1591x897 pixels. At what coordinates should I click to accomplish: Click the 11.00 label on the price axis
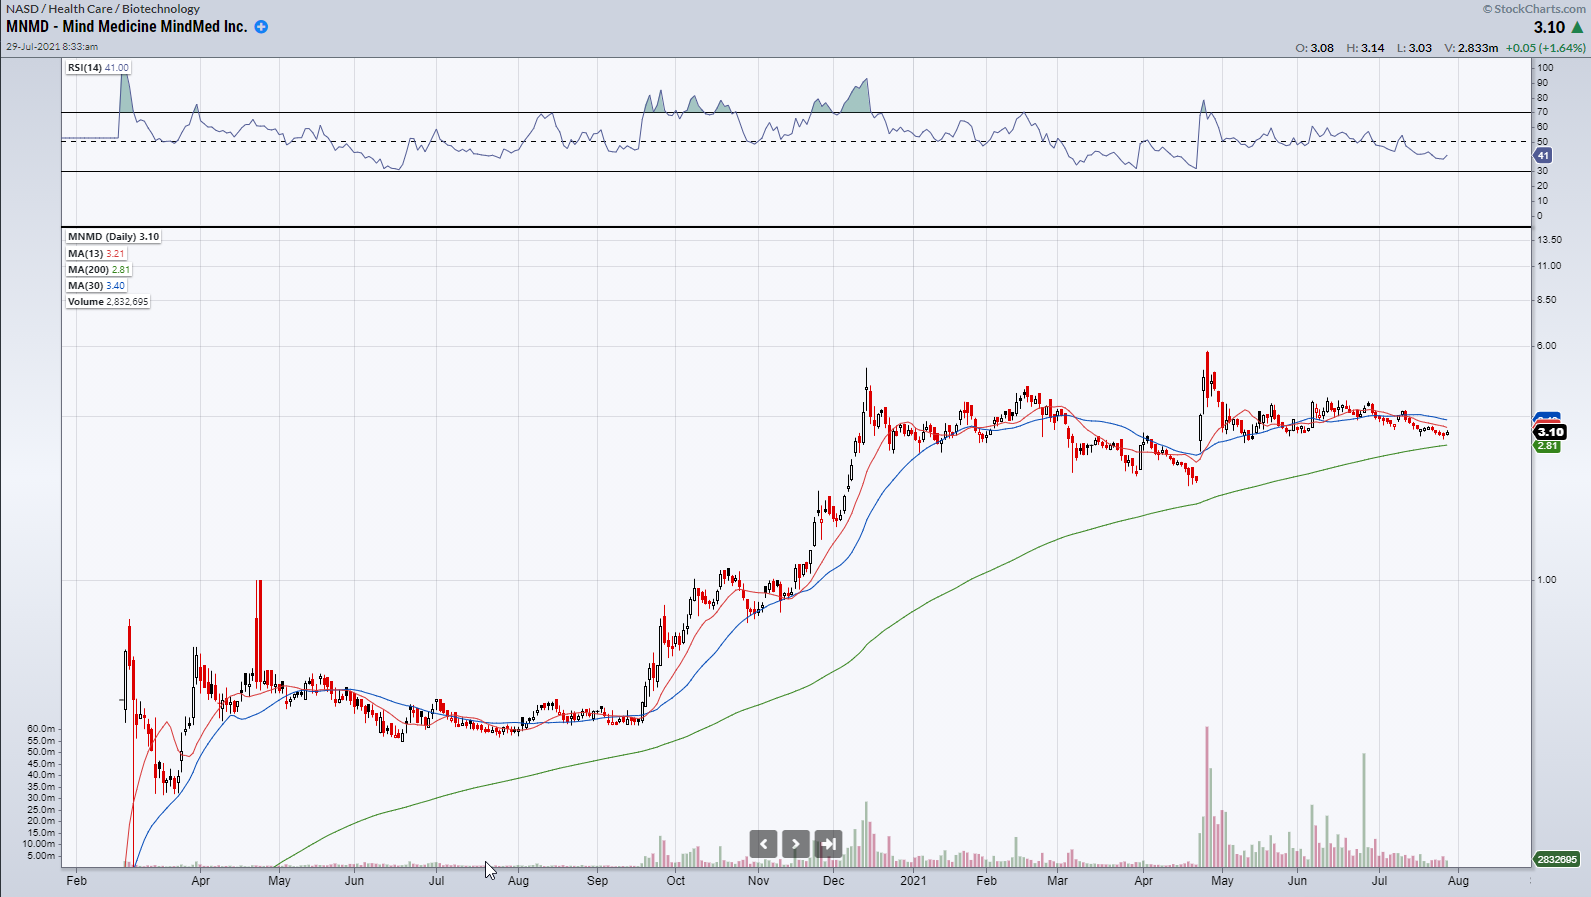(1549, 266)
